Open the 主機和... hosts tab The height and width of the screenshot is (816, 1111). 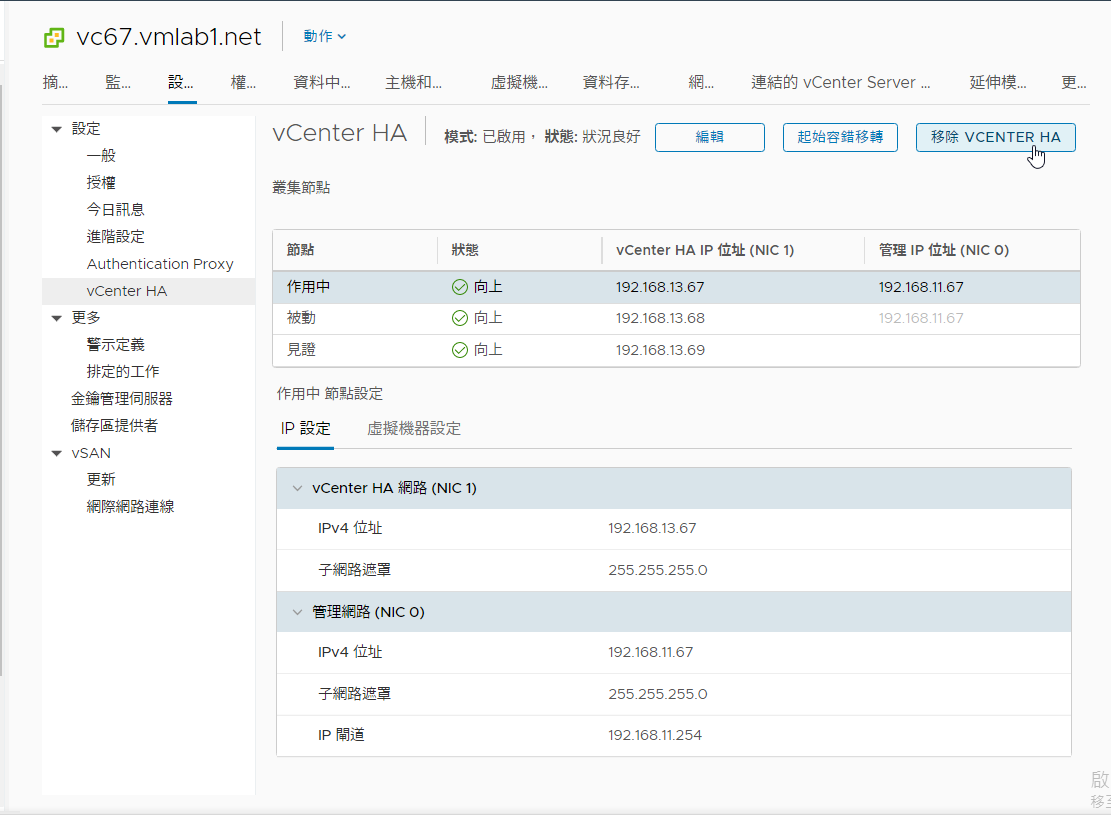pos(413,83)
